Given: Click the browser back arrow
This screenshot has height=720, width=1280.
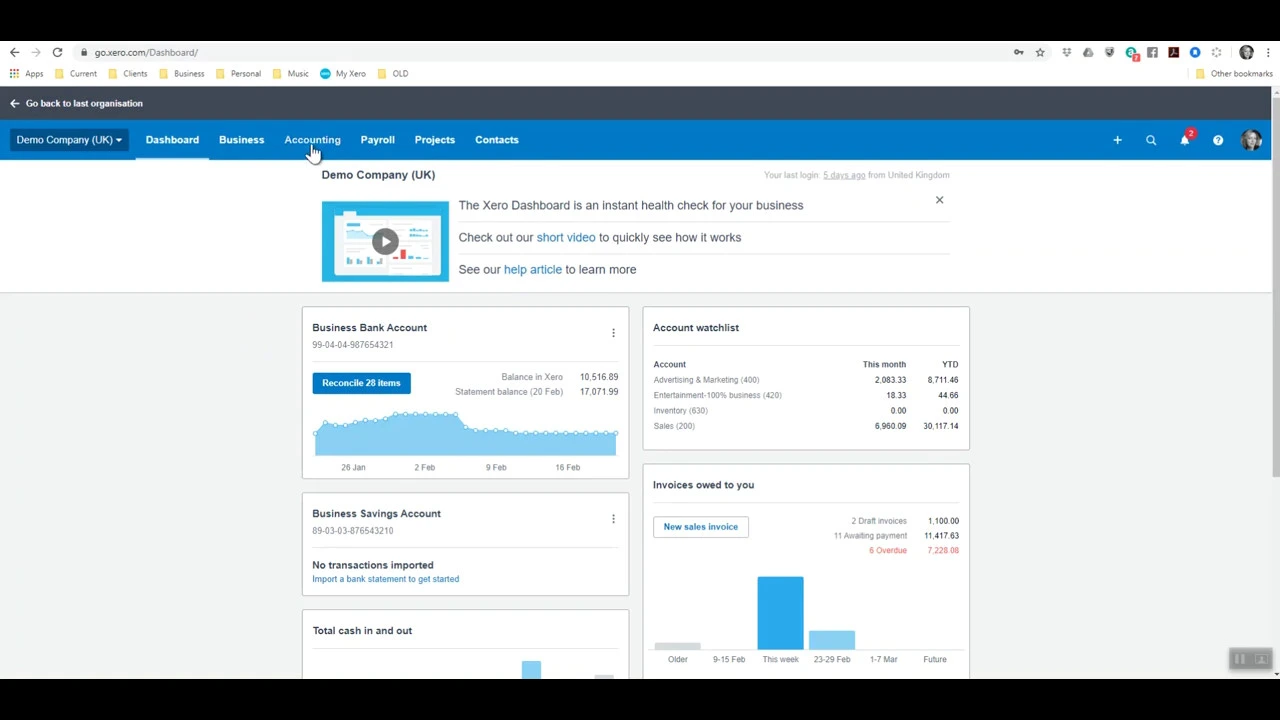Looking at the screenshot, I should pos(14,52).
